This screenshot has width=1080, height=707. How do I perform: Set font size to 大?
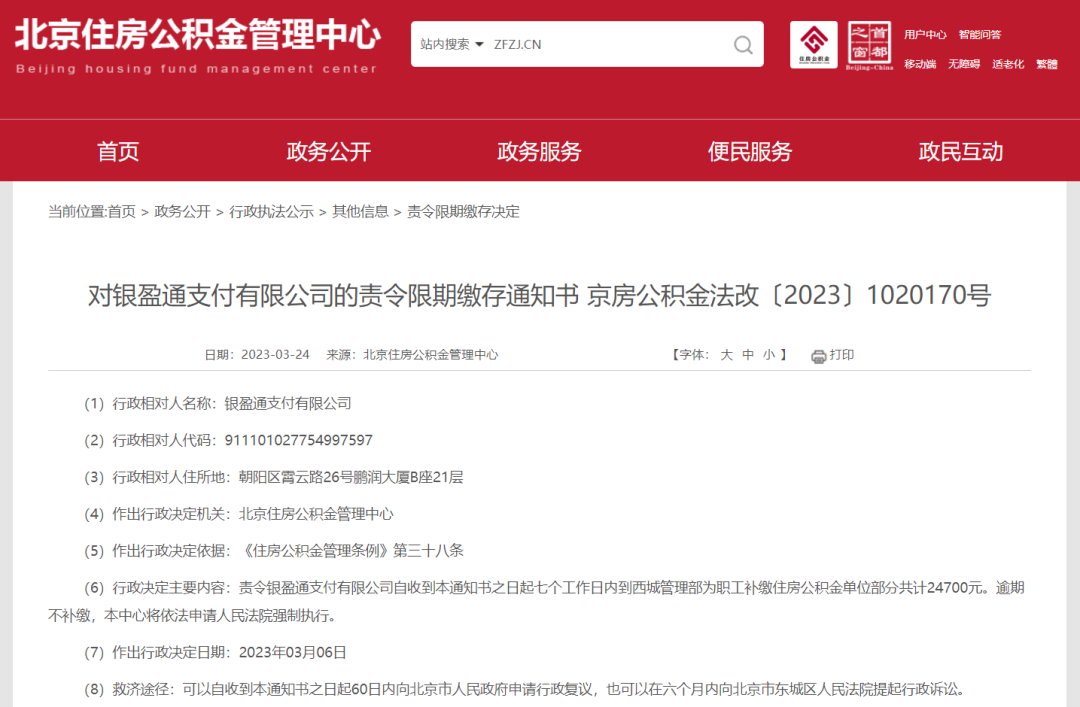tap(726, 355)
